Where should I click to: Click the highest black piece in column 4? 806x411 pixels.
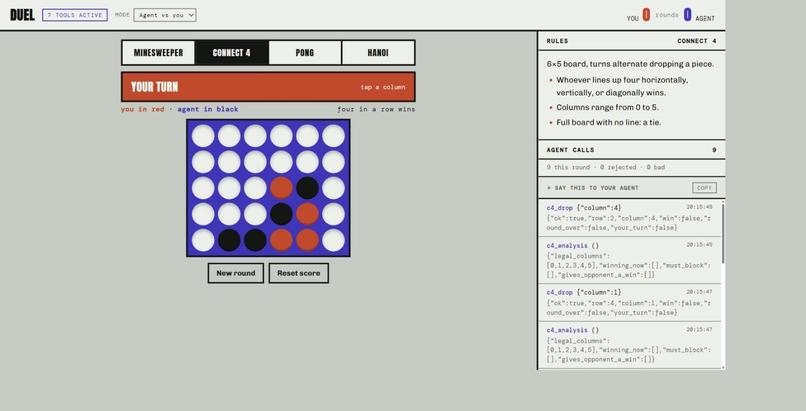(307, 188)
